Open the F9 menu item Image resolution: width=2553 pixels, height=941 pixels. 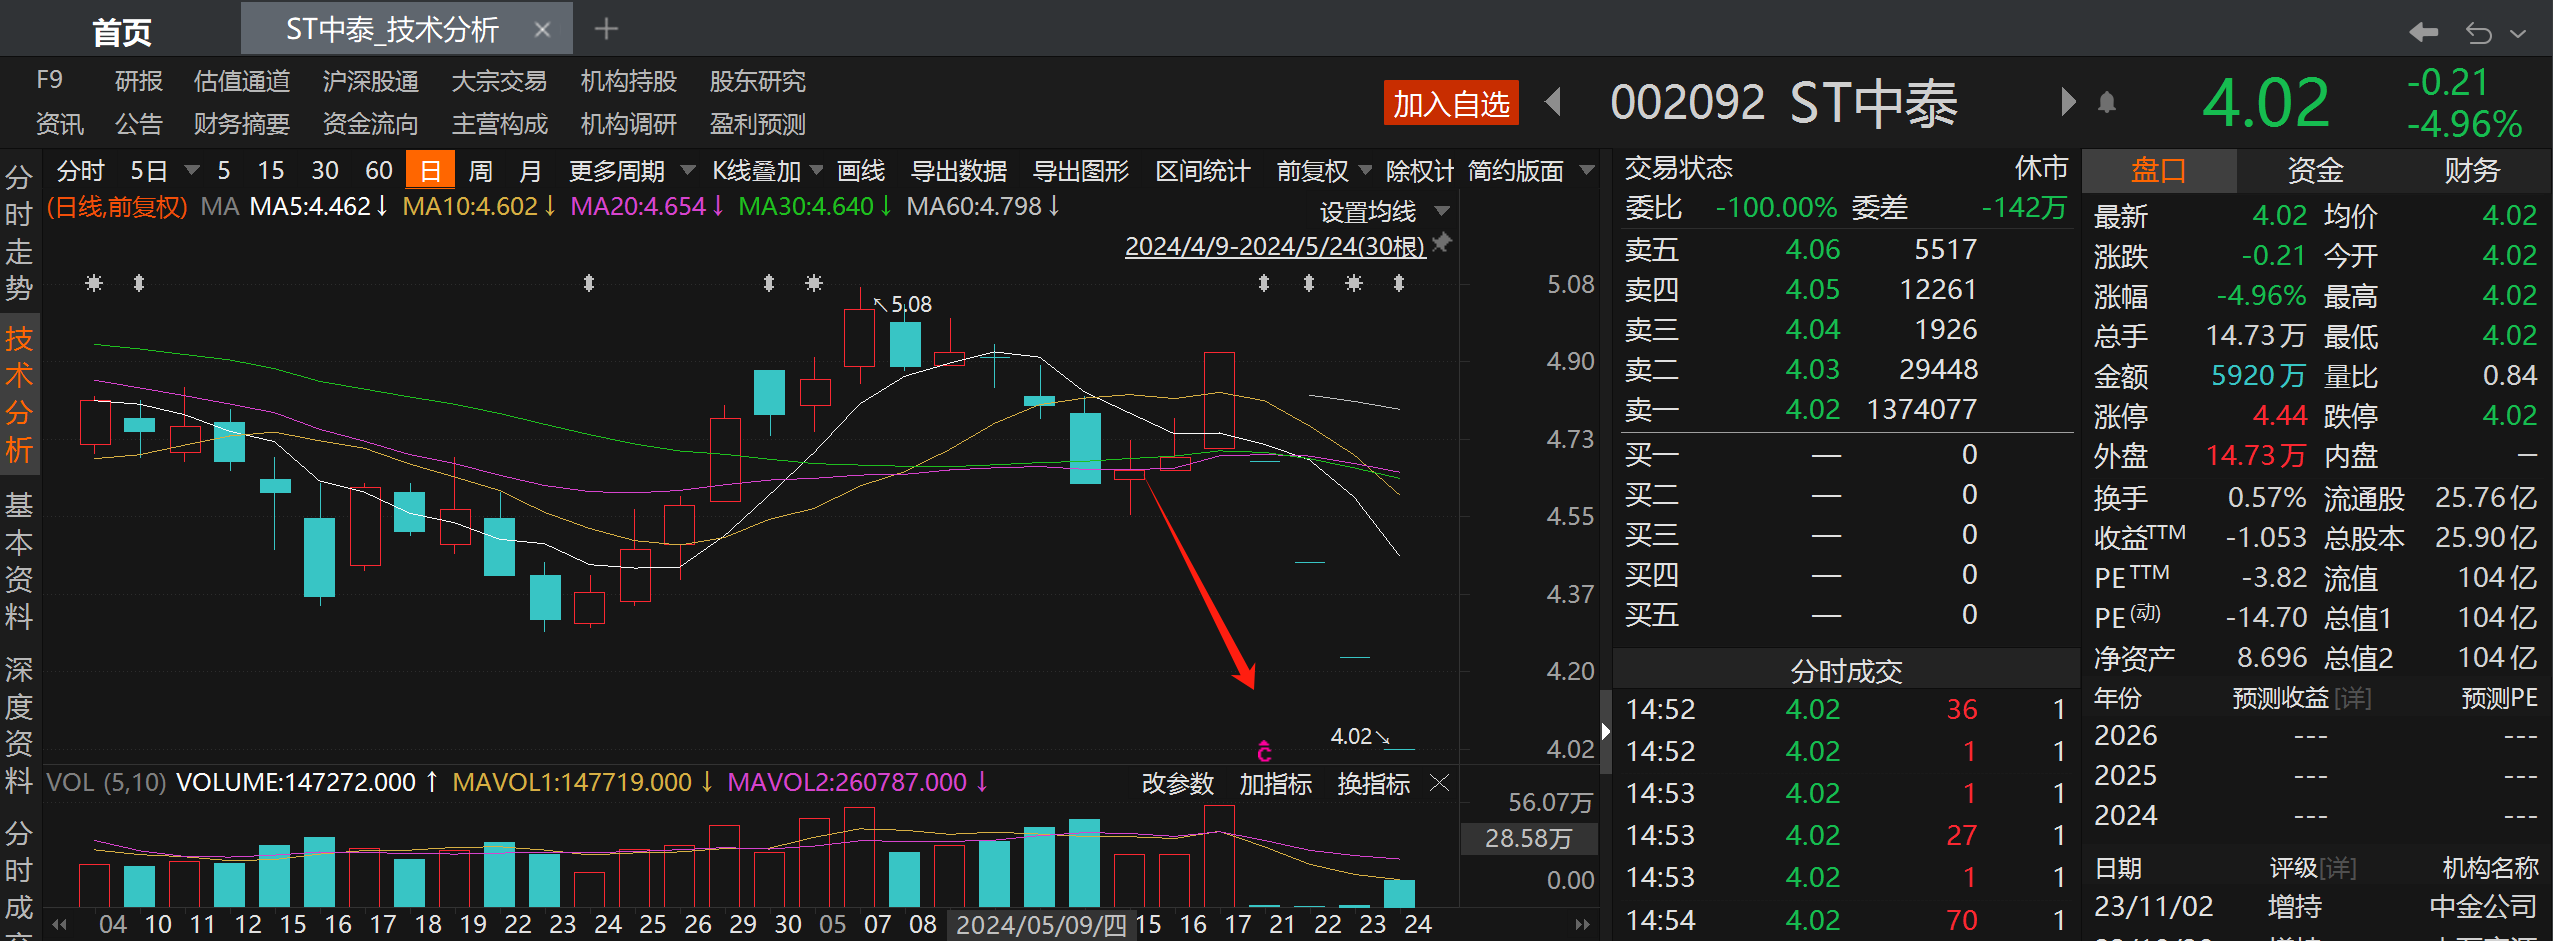(49, 80)
